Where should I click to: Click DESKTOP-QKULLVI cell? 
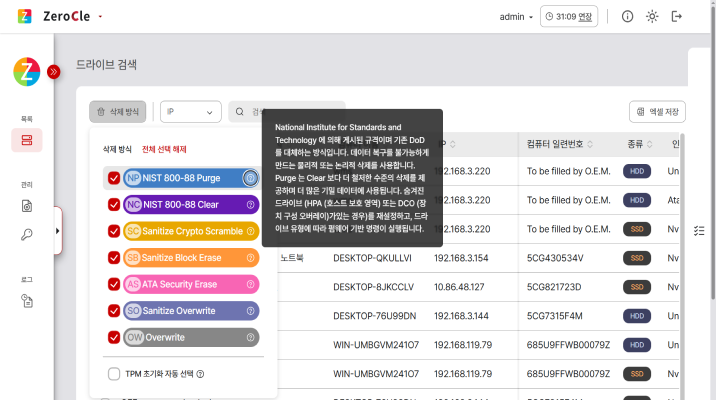(372, 258)
